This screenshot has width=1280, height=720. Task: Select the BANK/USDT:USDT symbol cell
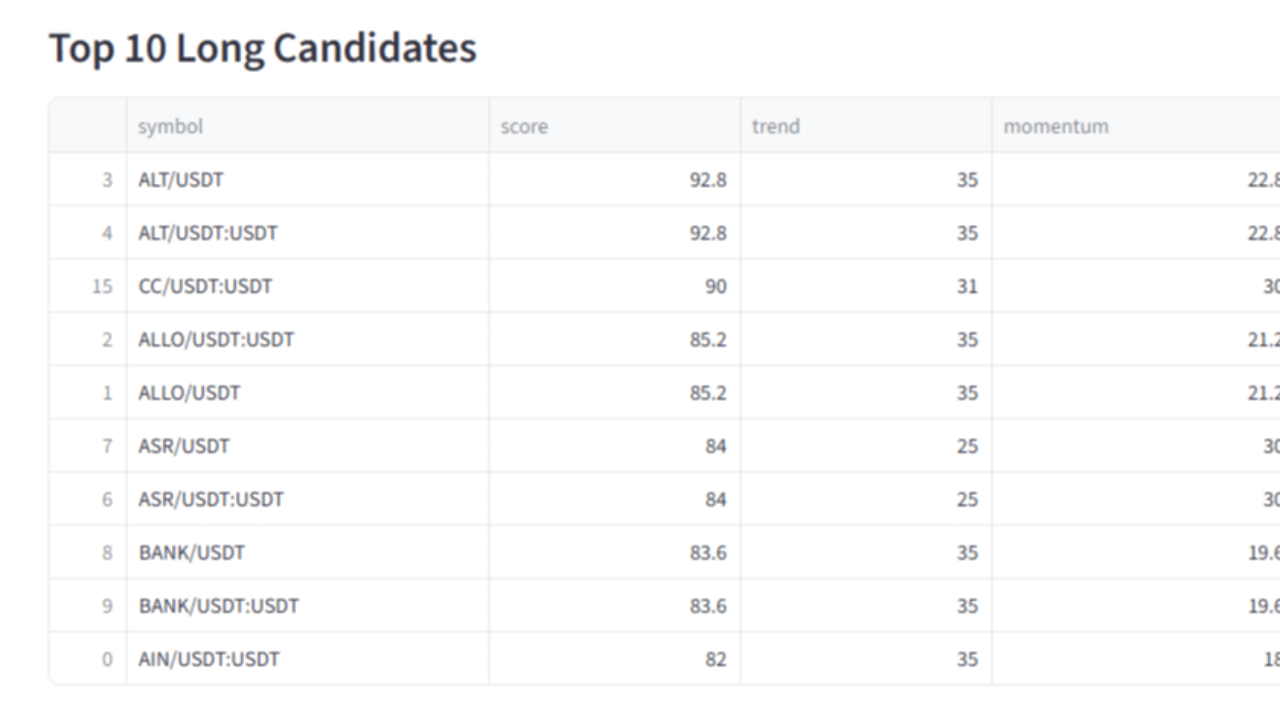[x=307, y=605]
